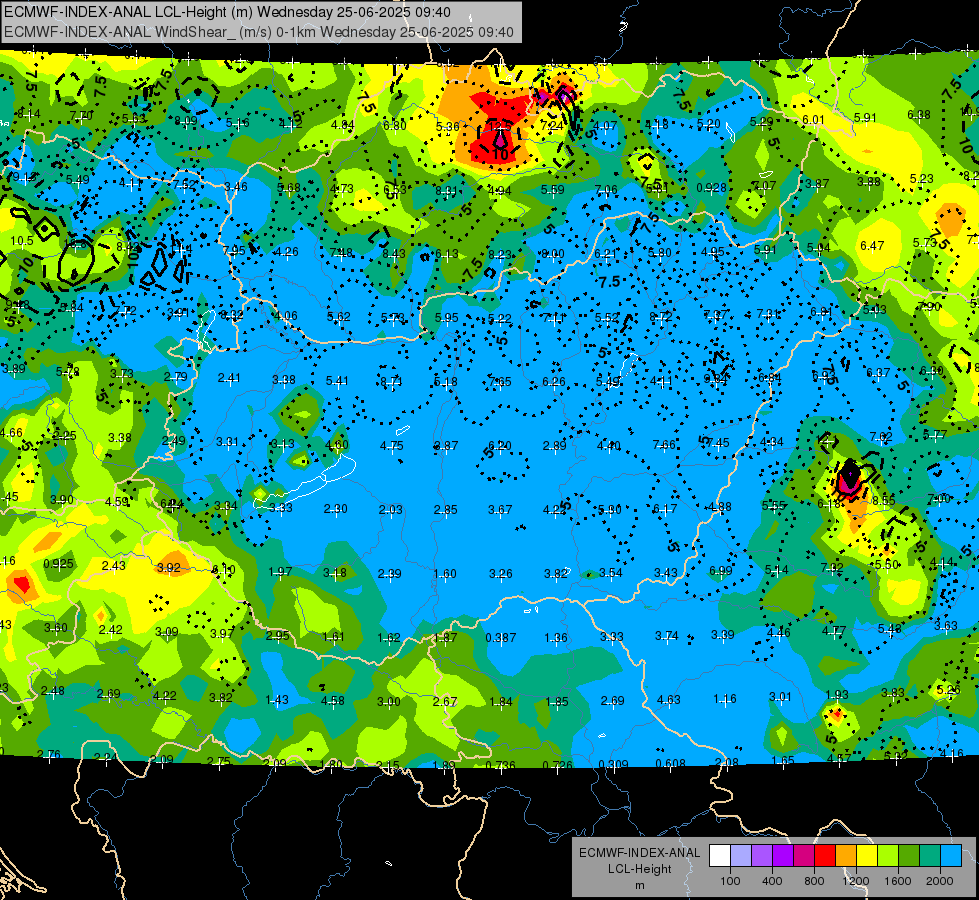The height and width of the screenshot is (900, 979).
Task: Click the white swatch in LCL-Height legend
Action: 720,856
